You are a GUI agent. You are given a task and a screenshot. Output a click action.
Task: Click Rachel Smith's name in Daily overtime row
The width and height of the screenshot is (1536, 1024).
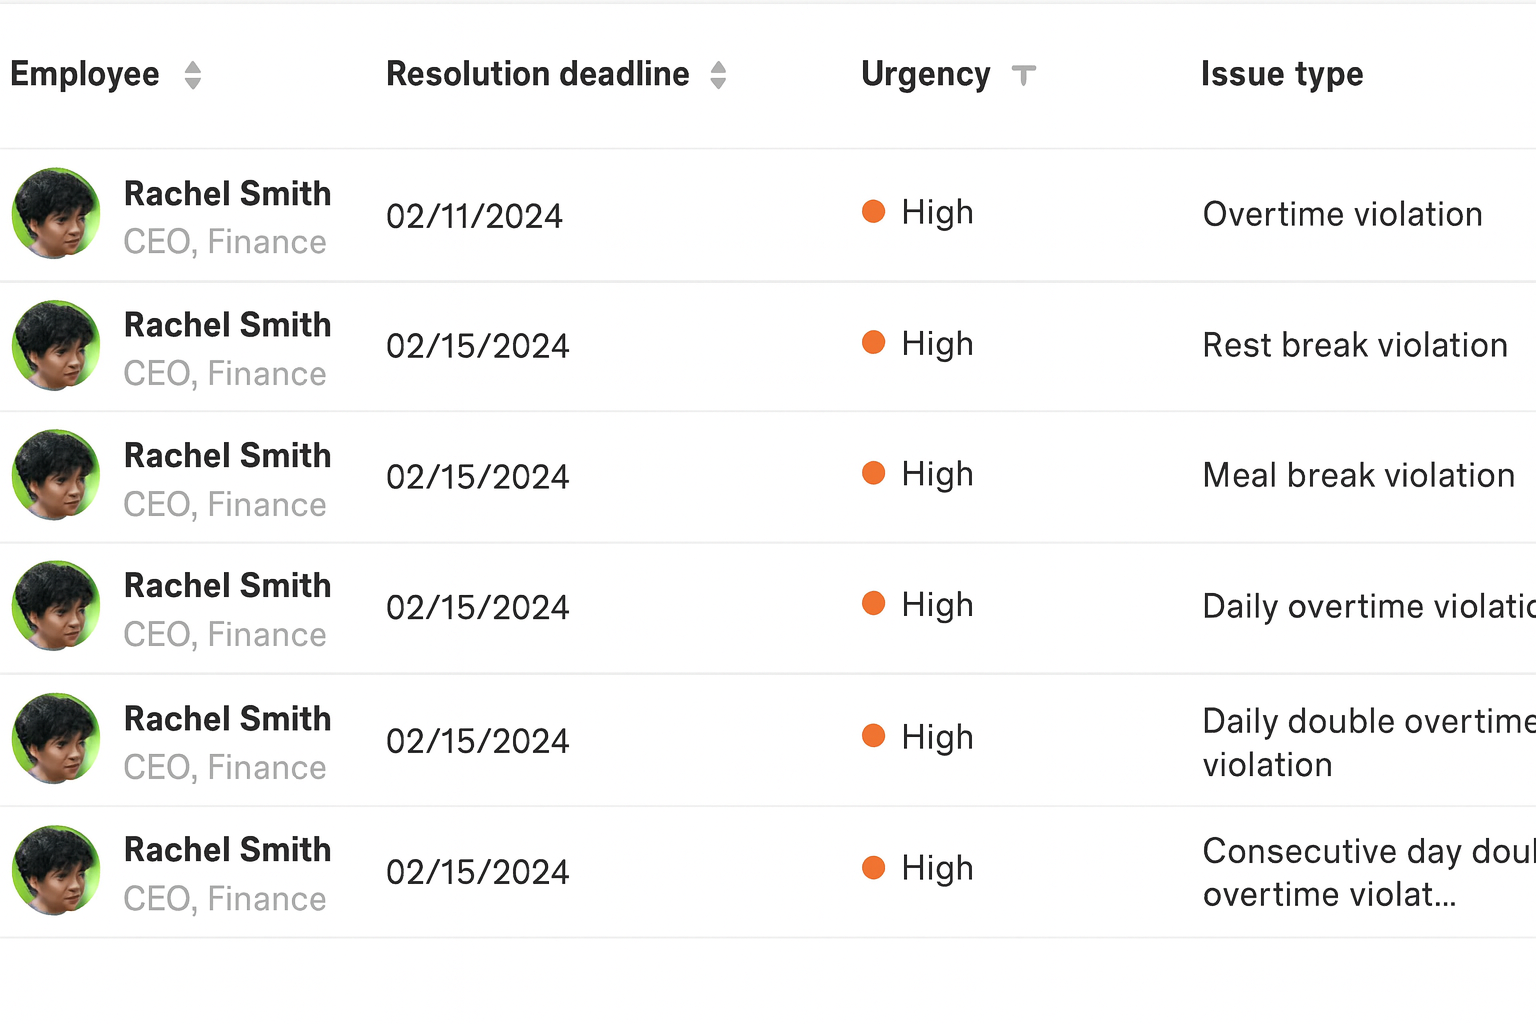pyautogui.click(x=227, y=586)
